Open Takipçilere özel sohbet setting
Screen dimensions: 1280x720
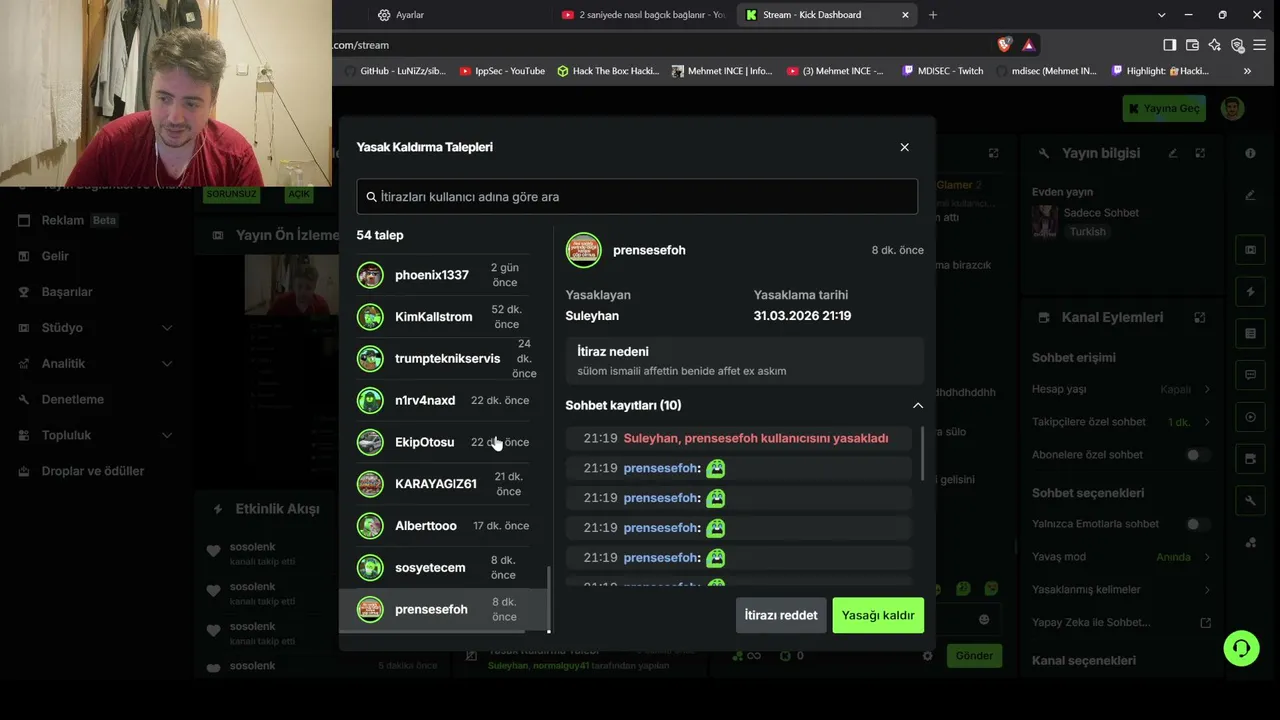[1121, 422]
